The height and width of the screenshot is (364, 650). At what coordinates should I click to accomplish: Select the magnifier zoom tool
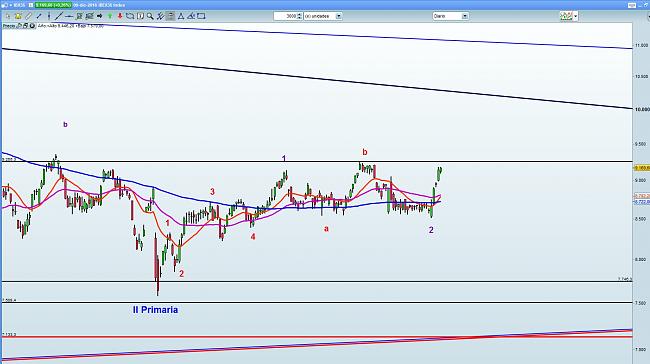[x=150, y=16]
